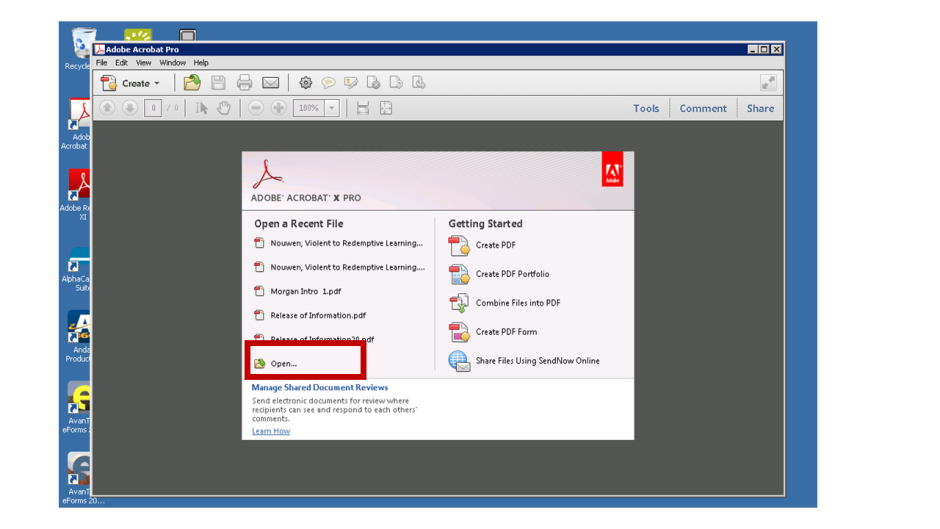Open the zoom percentage dropdown arrow

332,108
